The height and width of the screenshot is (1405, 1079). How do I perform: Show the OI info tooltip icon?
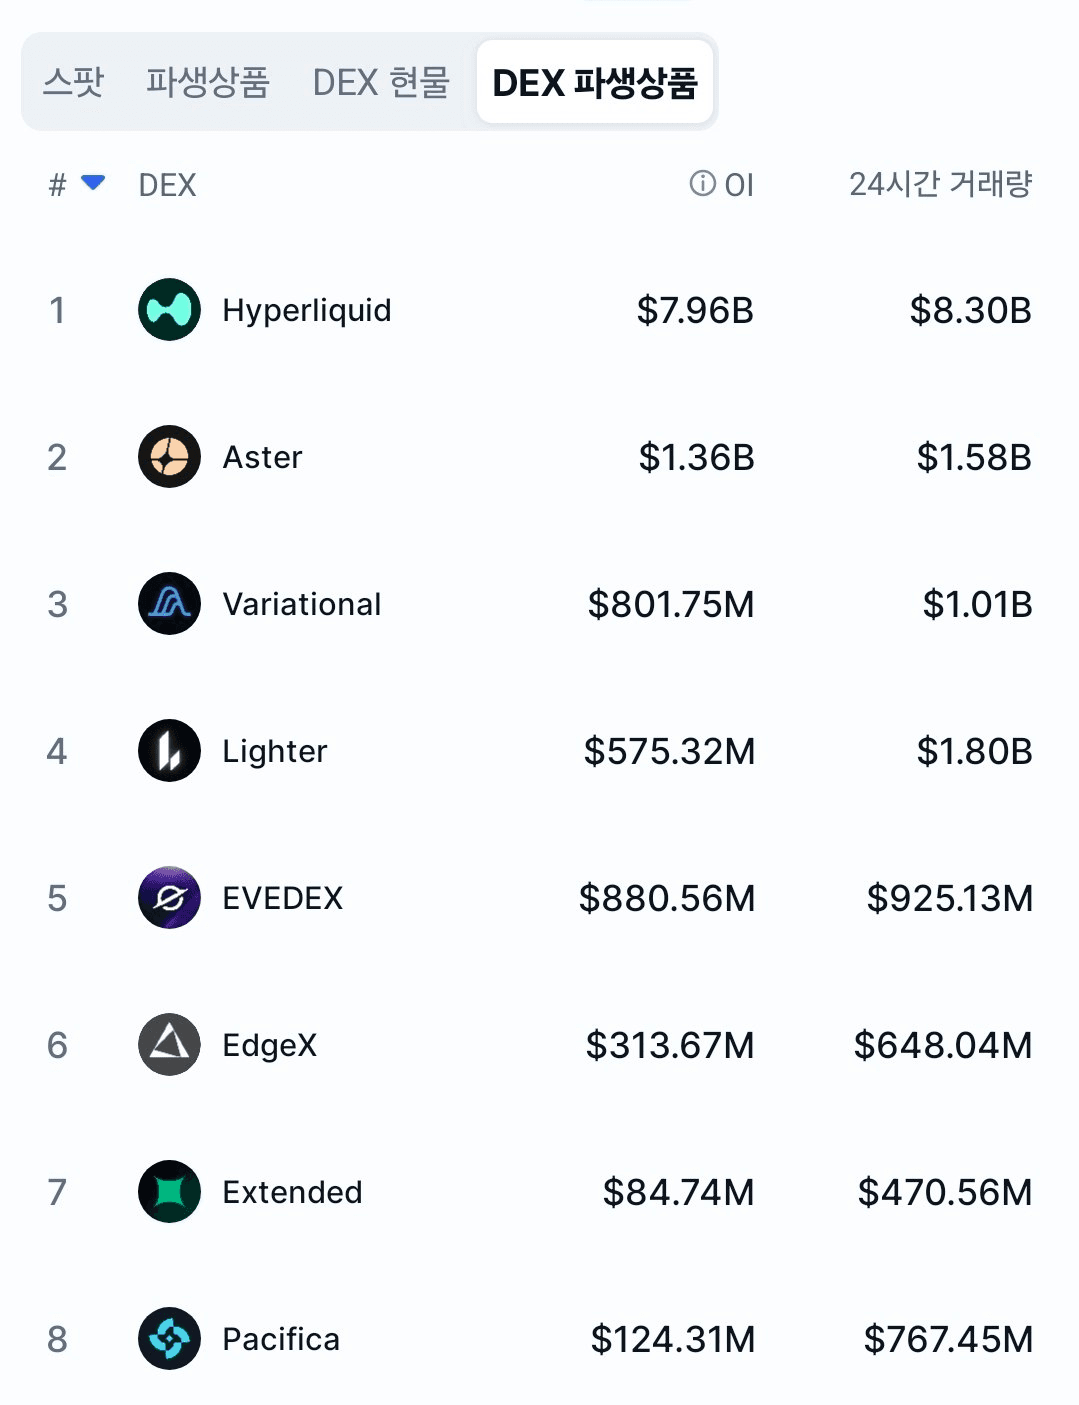703,184
